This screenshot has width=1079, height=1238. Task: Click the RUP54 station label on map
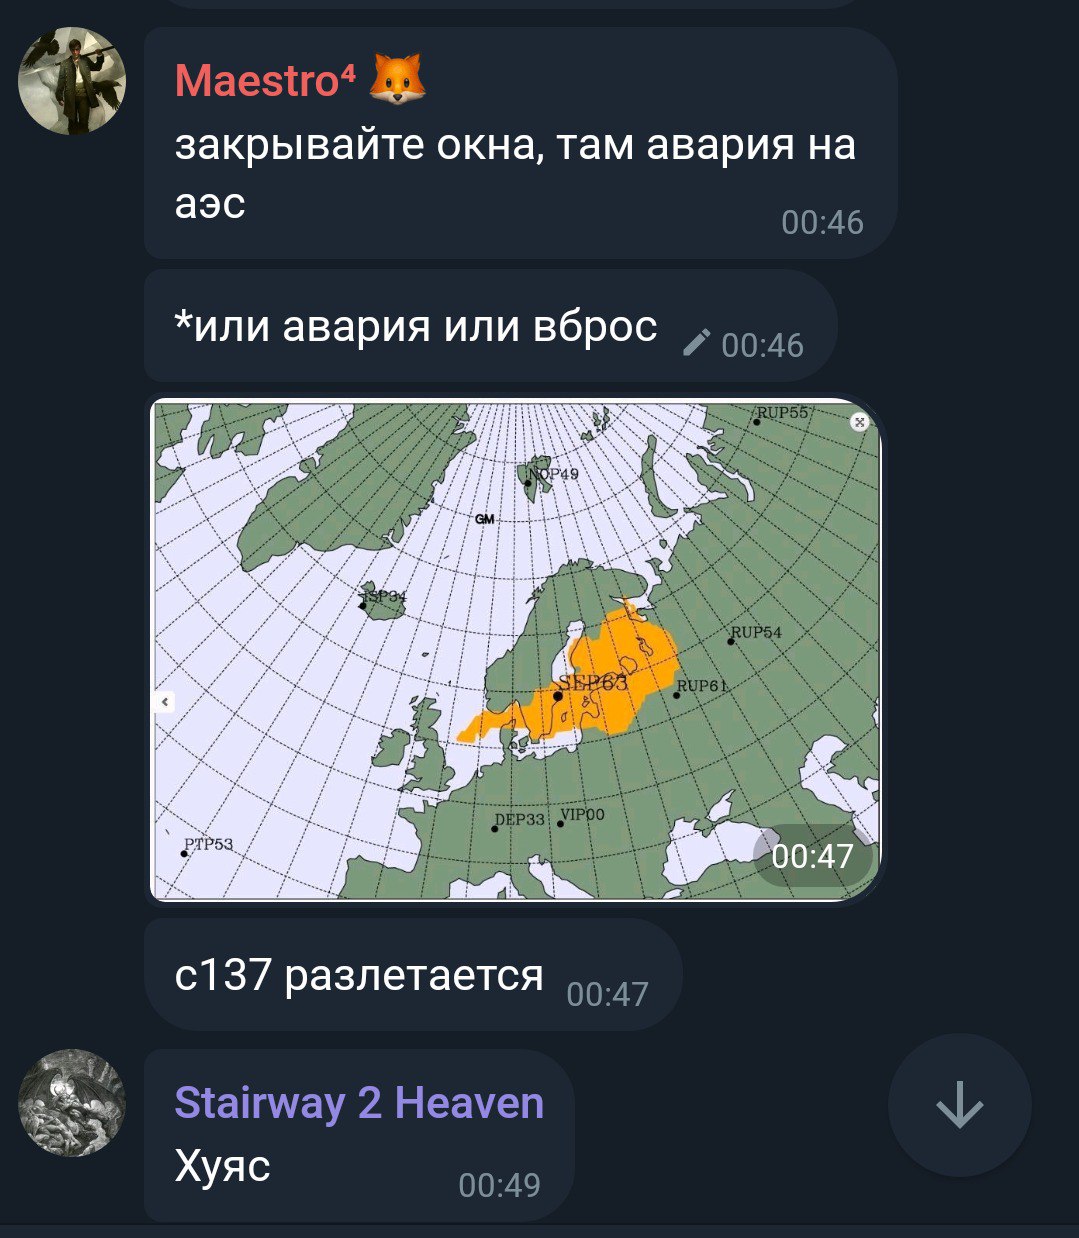756,632
